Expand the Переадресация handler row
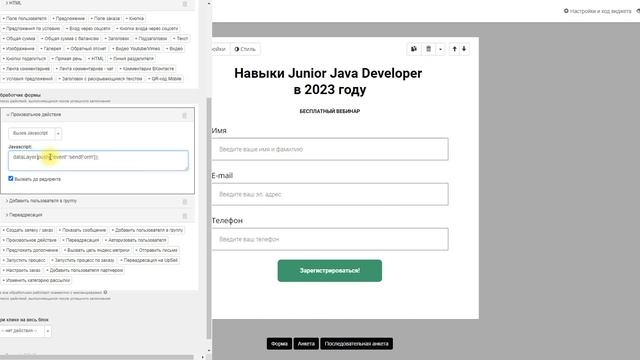This screenshot has width=640, height=360. click(x=24, y=215)
